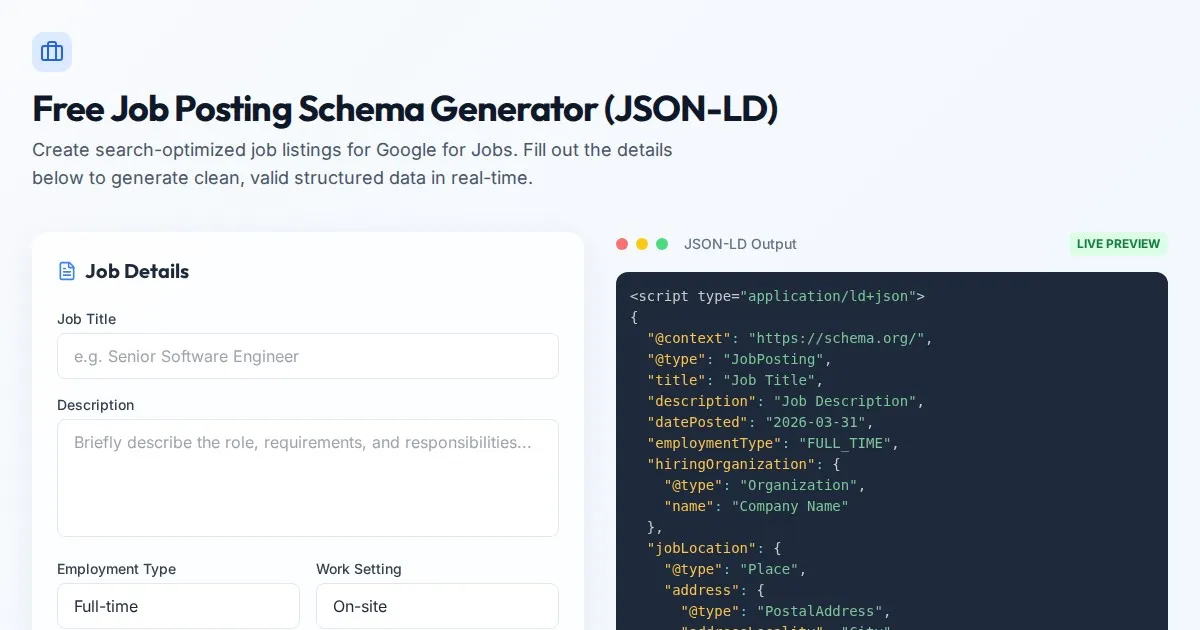
Task: Focus the Job Title input field
Action: point(307,356)
